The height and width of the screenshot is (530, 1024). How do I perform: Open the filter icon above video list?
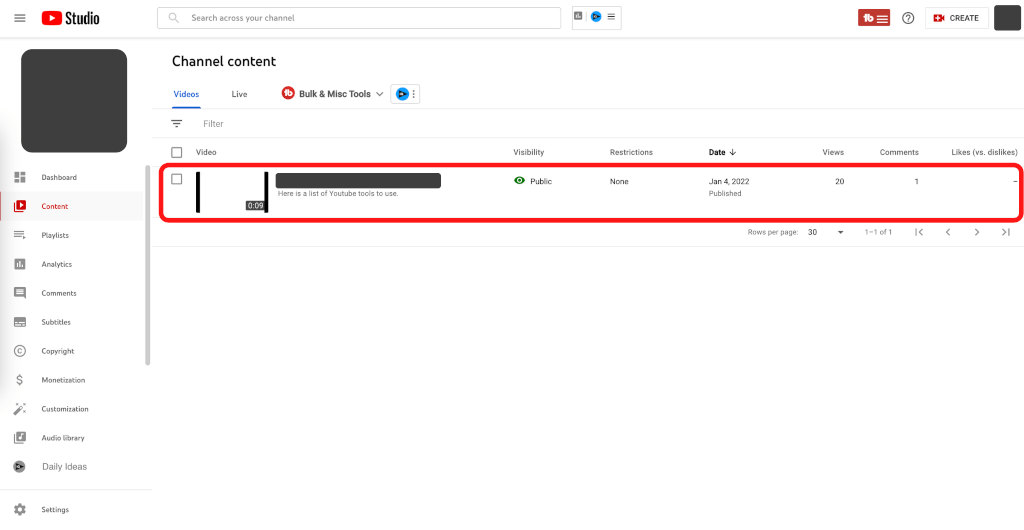177,124
